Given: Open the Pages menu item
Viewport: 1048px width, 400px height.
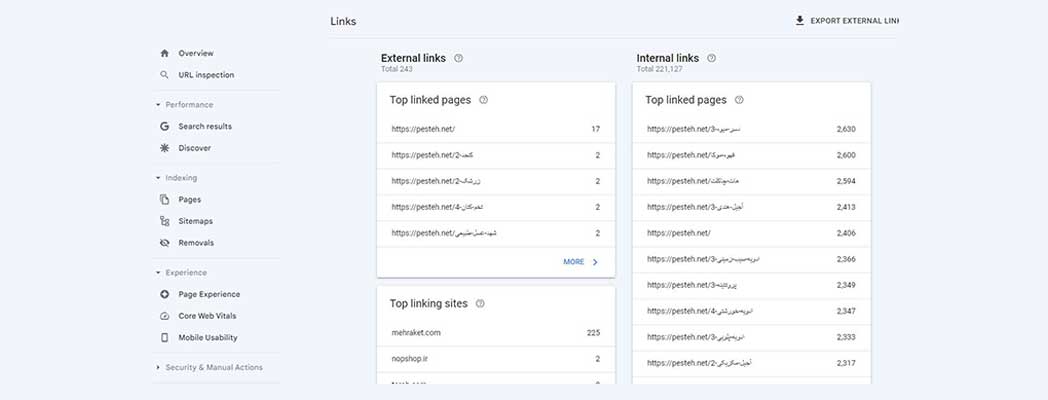Looking at the screenshot, I should coord(189,200).
